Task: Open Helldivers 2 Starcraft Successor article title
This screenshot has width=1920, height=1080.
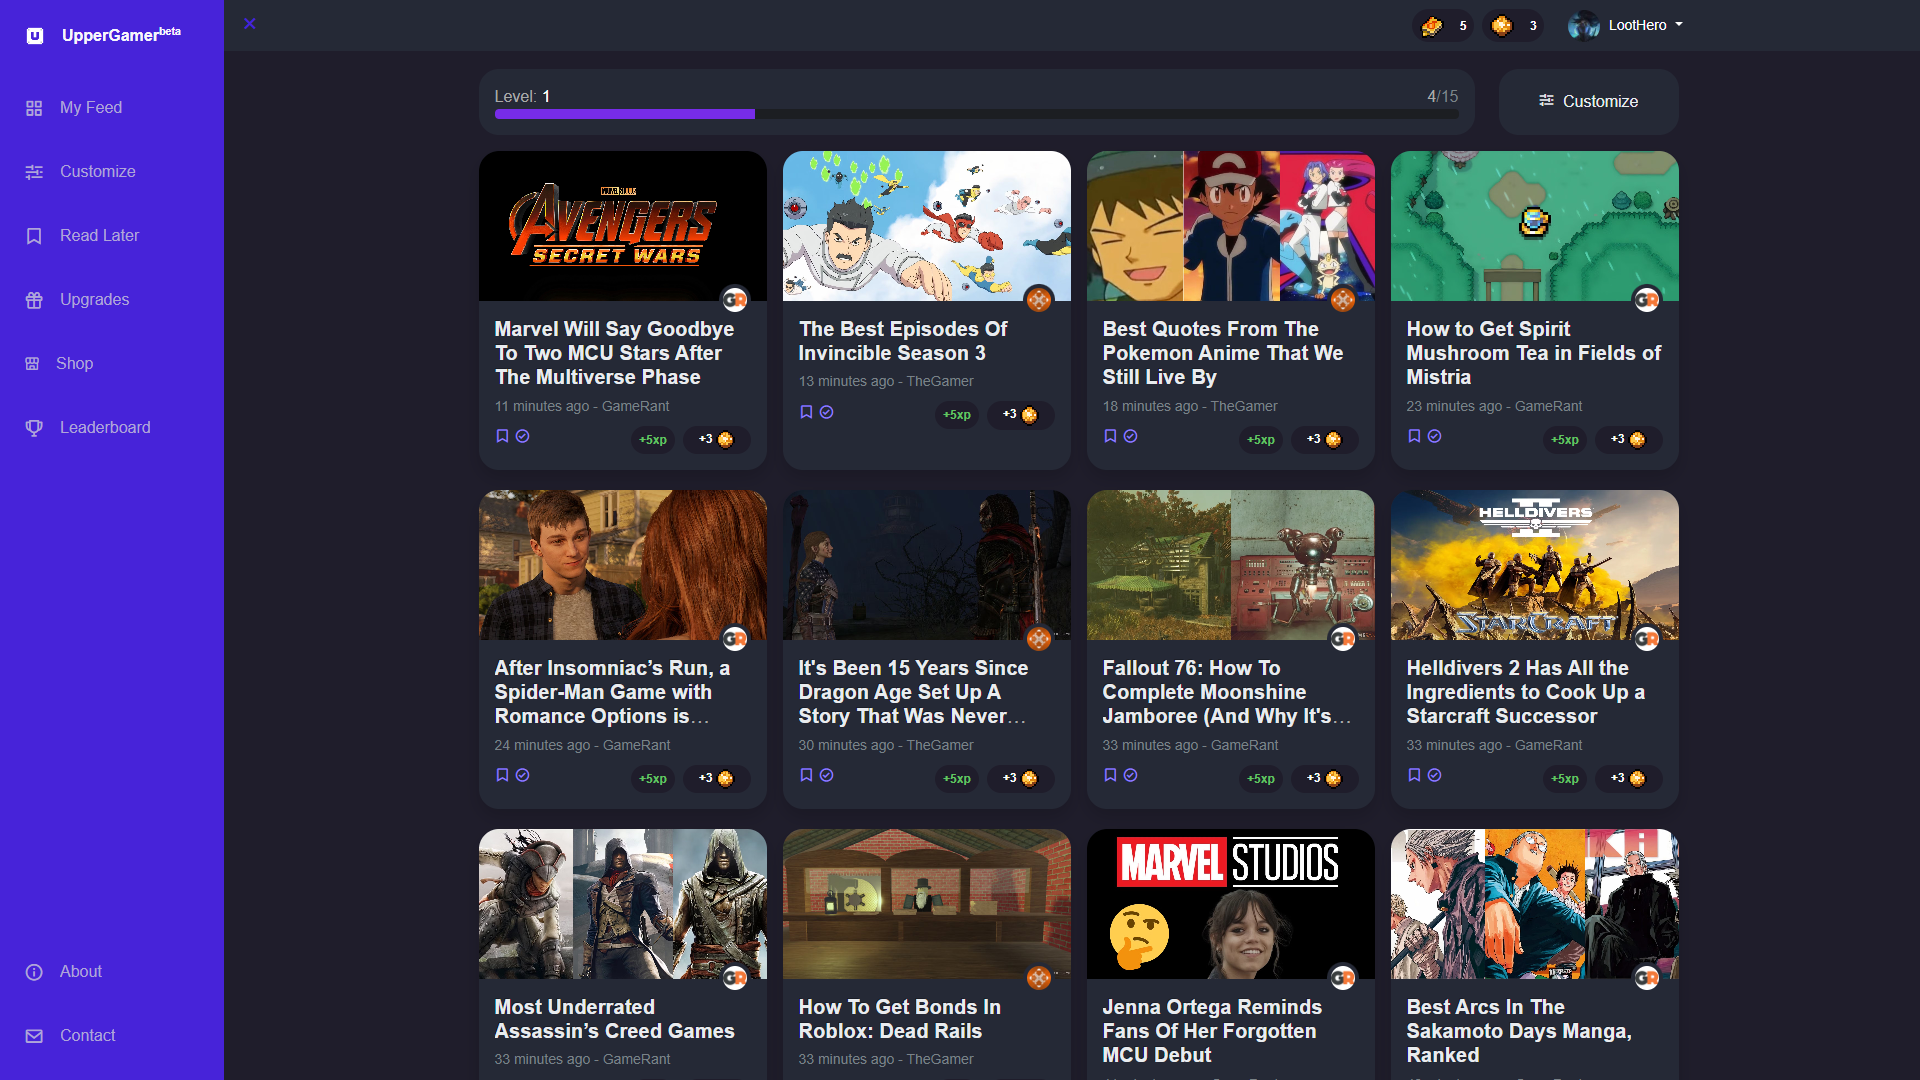Action: [x=1526, y=692]
